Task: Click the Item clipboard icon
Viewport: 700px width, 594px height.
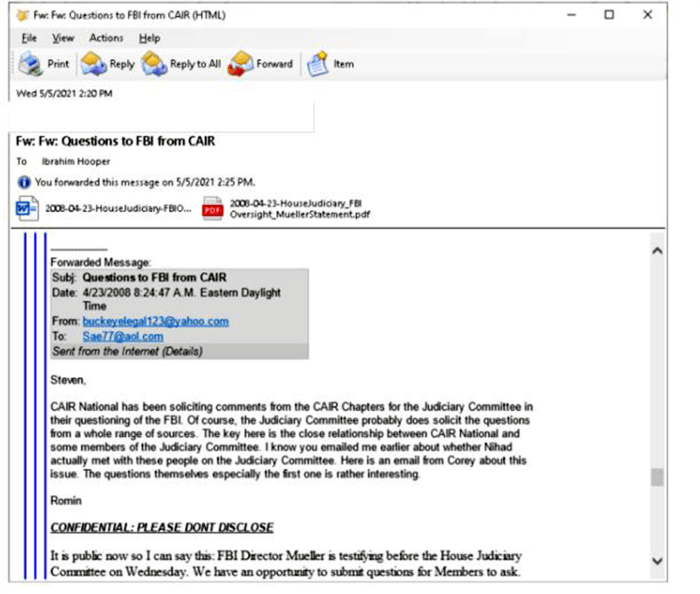Action: tap(317, 64)
